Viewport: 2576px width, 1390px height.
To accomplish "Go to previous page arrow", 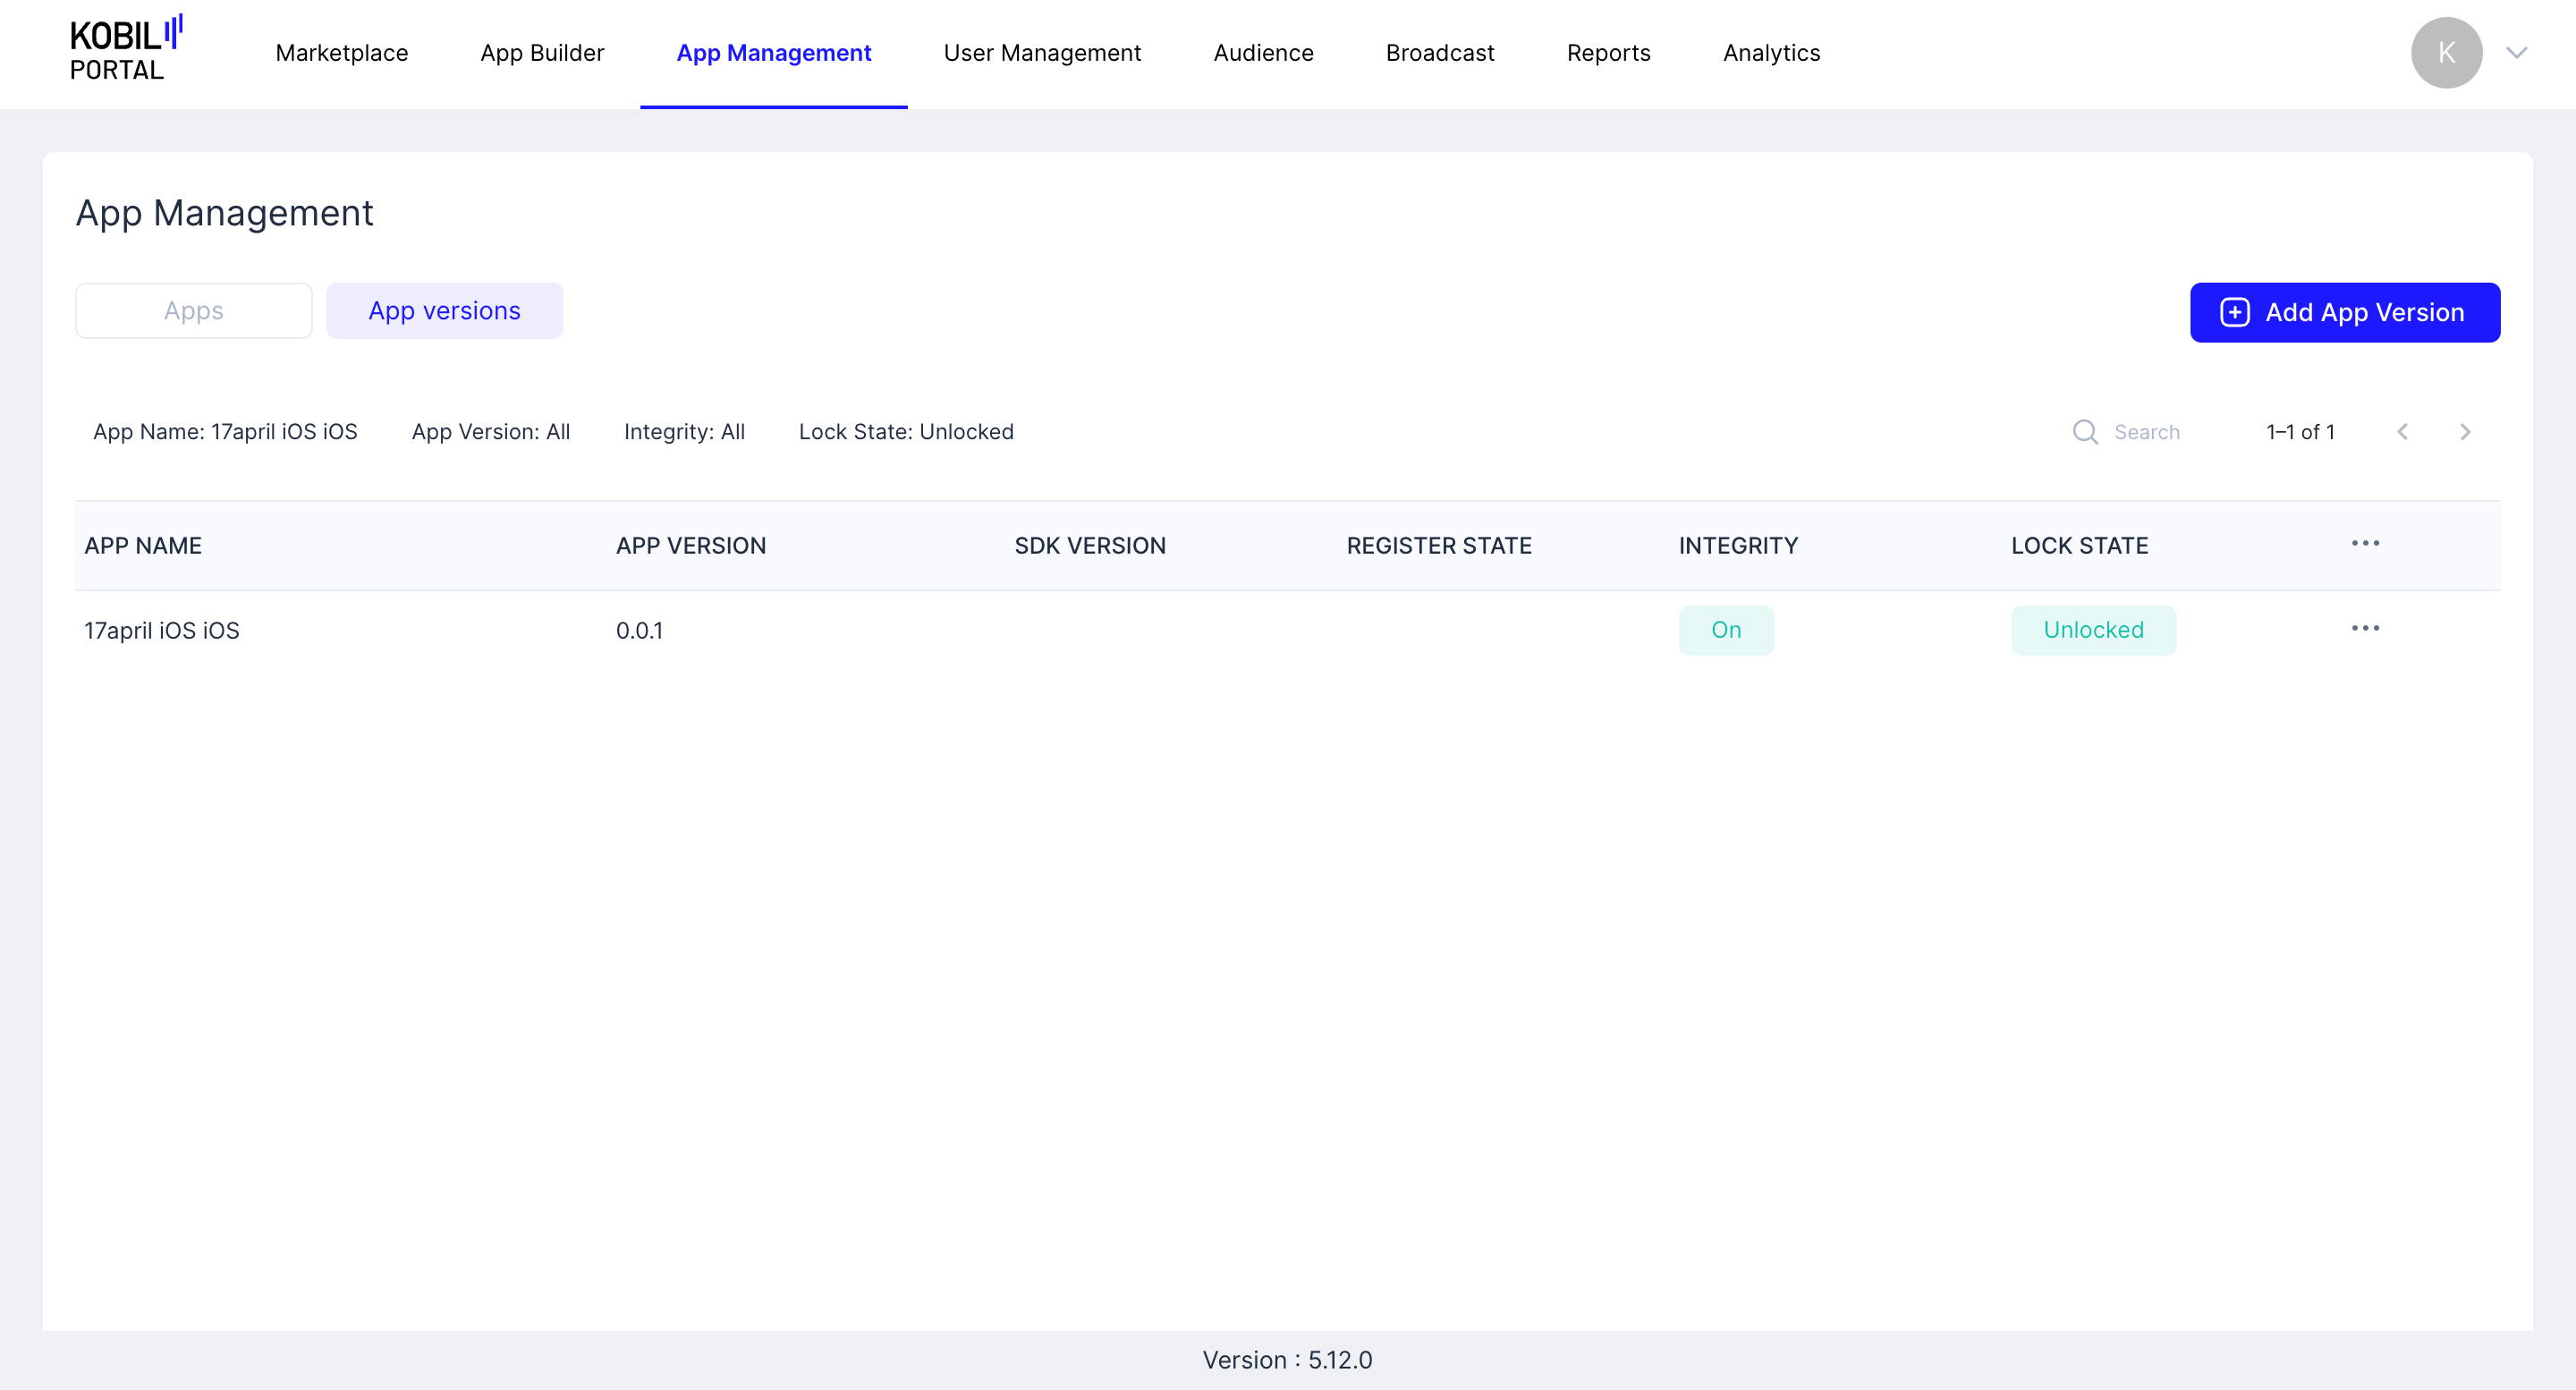I will [x=2402, y=432].
